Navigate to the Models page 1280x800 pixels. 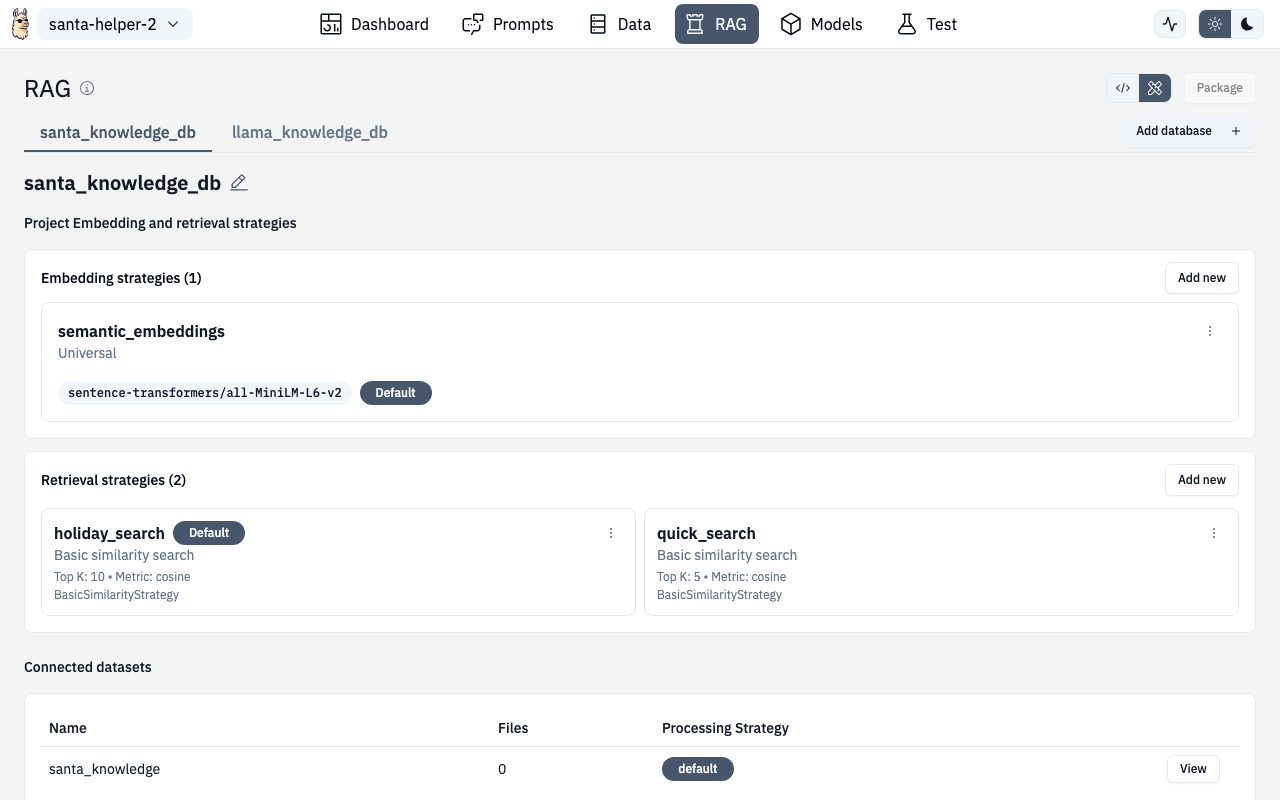pos(821,24)
